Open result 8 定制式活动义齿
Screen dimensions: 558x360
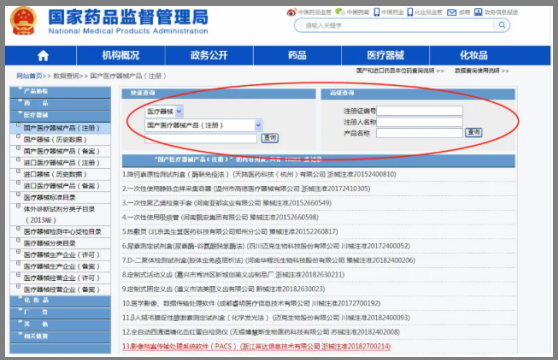click(233, 275)
